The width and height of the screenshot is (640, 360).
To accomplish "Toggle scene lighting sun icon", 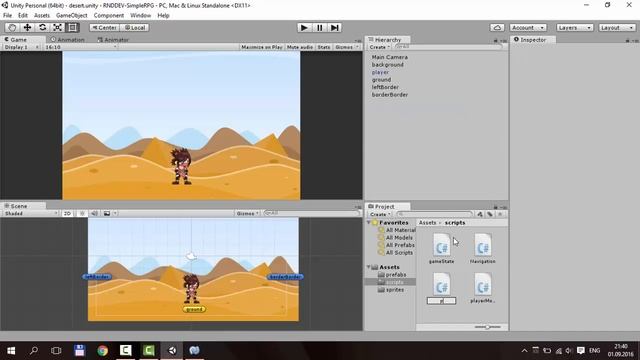I will pyautogui.click(x=82, y=213).
